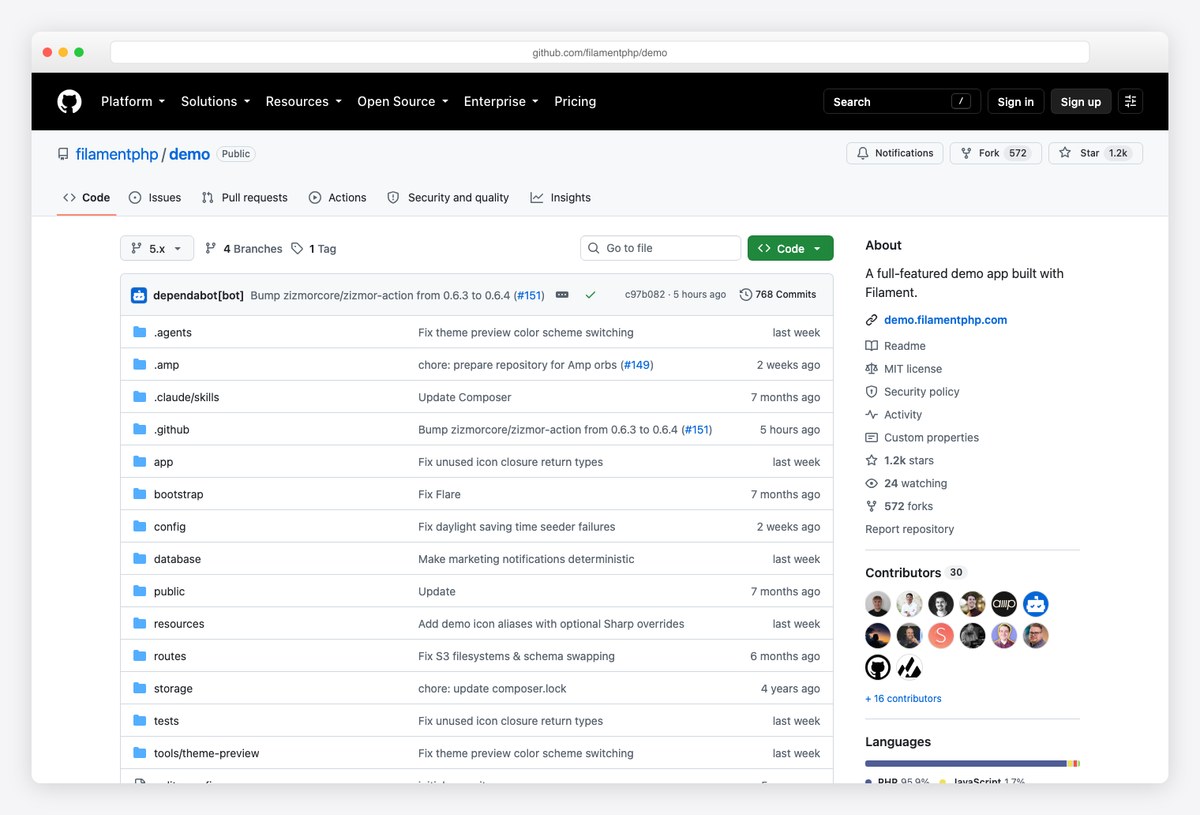Expand the Platform menu

(x=133, y=101)
